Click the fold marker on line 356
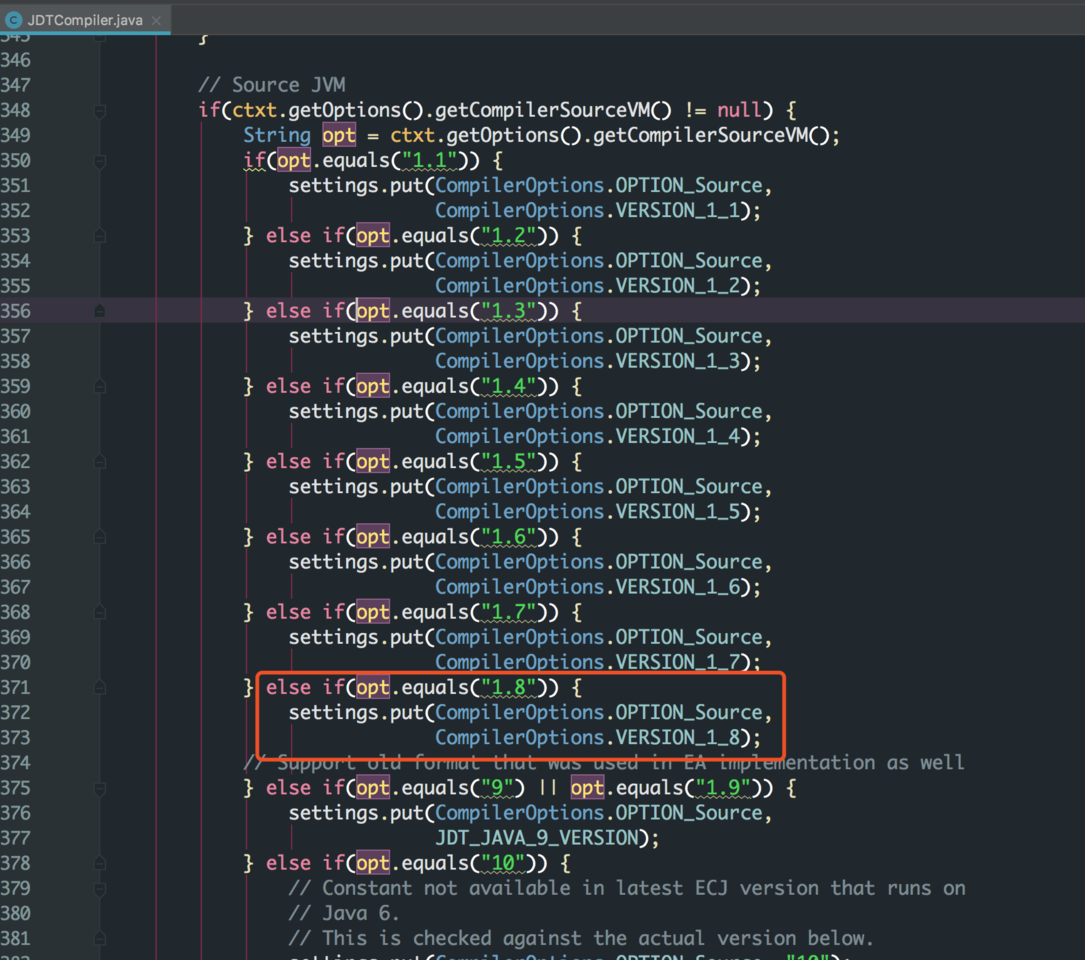The image size is (1085, 960). coord(100,311)
